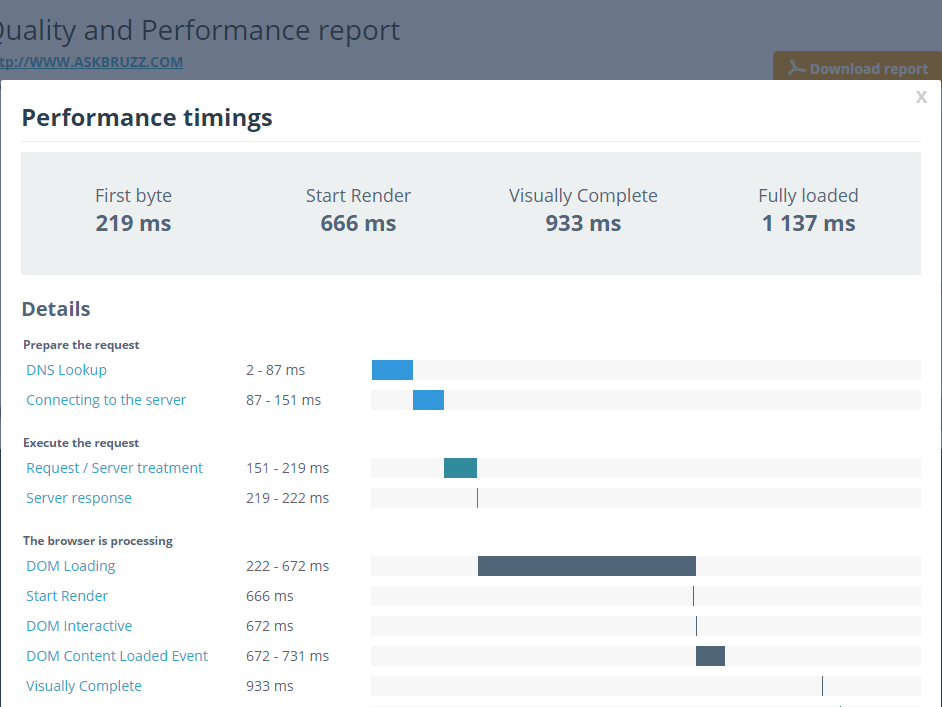
Task: Click the Performance timings title
Action: click(147, 118)
